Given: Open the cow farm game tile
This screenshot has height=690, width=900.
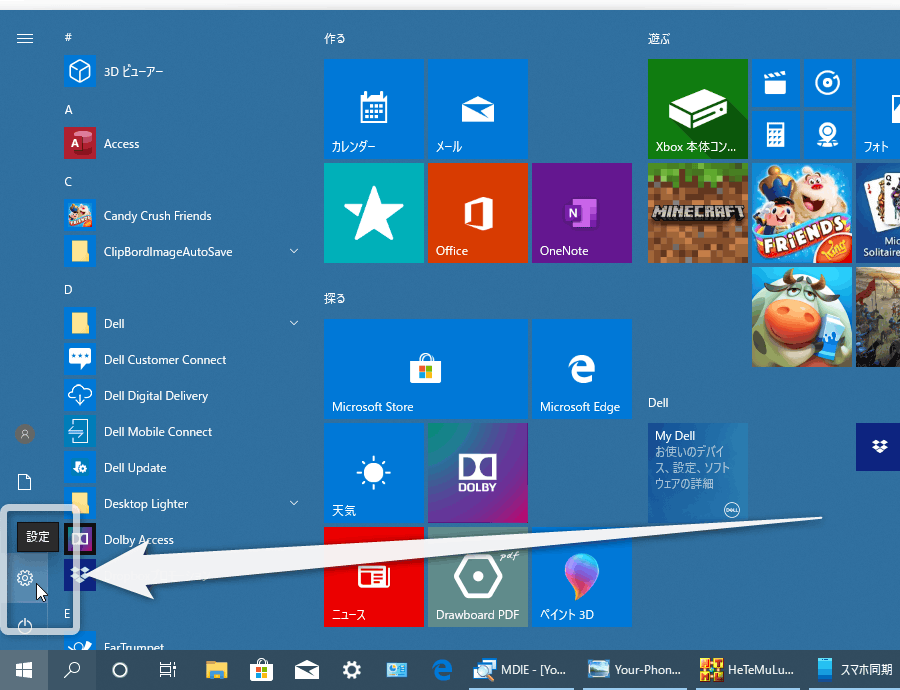Looking at the screenshot, I should click(802, 317).
